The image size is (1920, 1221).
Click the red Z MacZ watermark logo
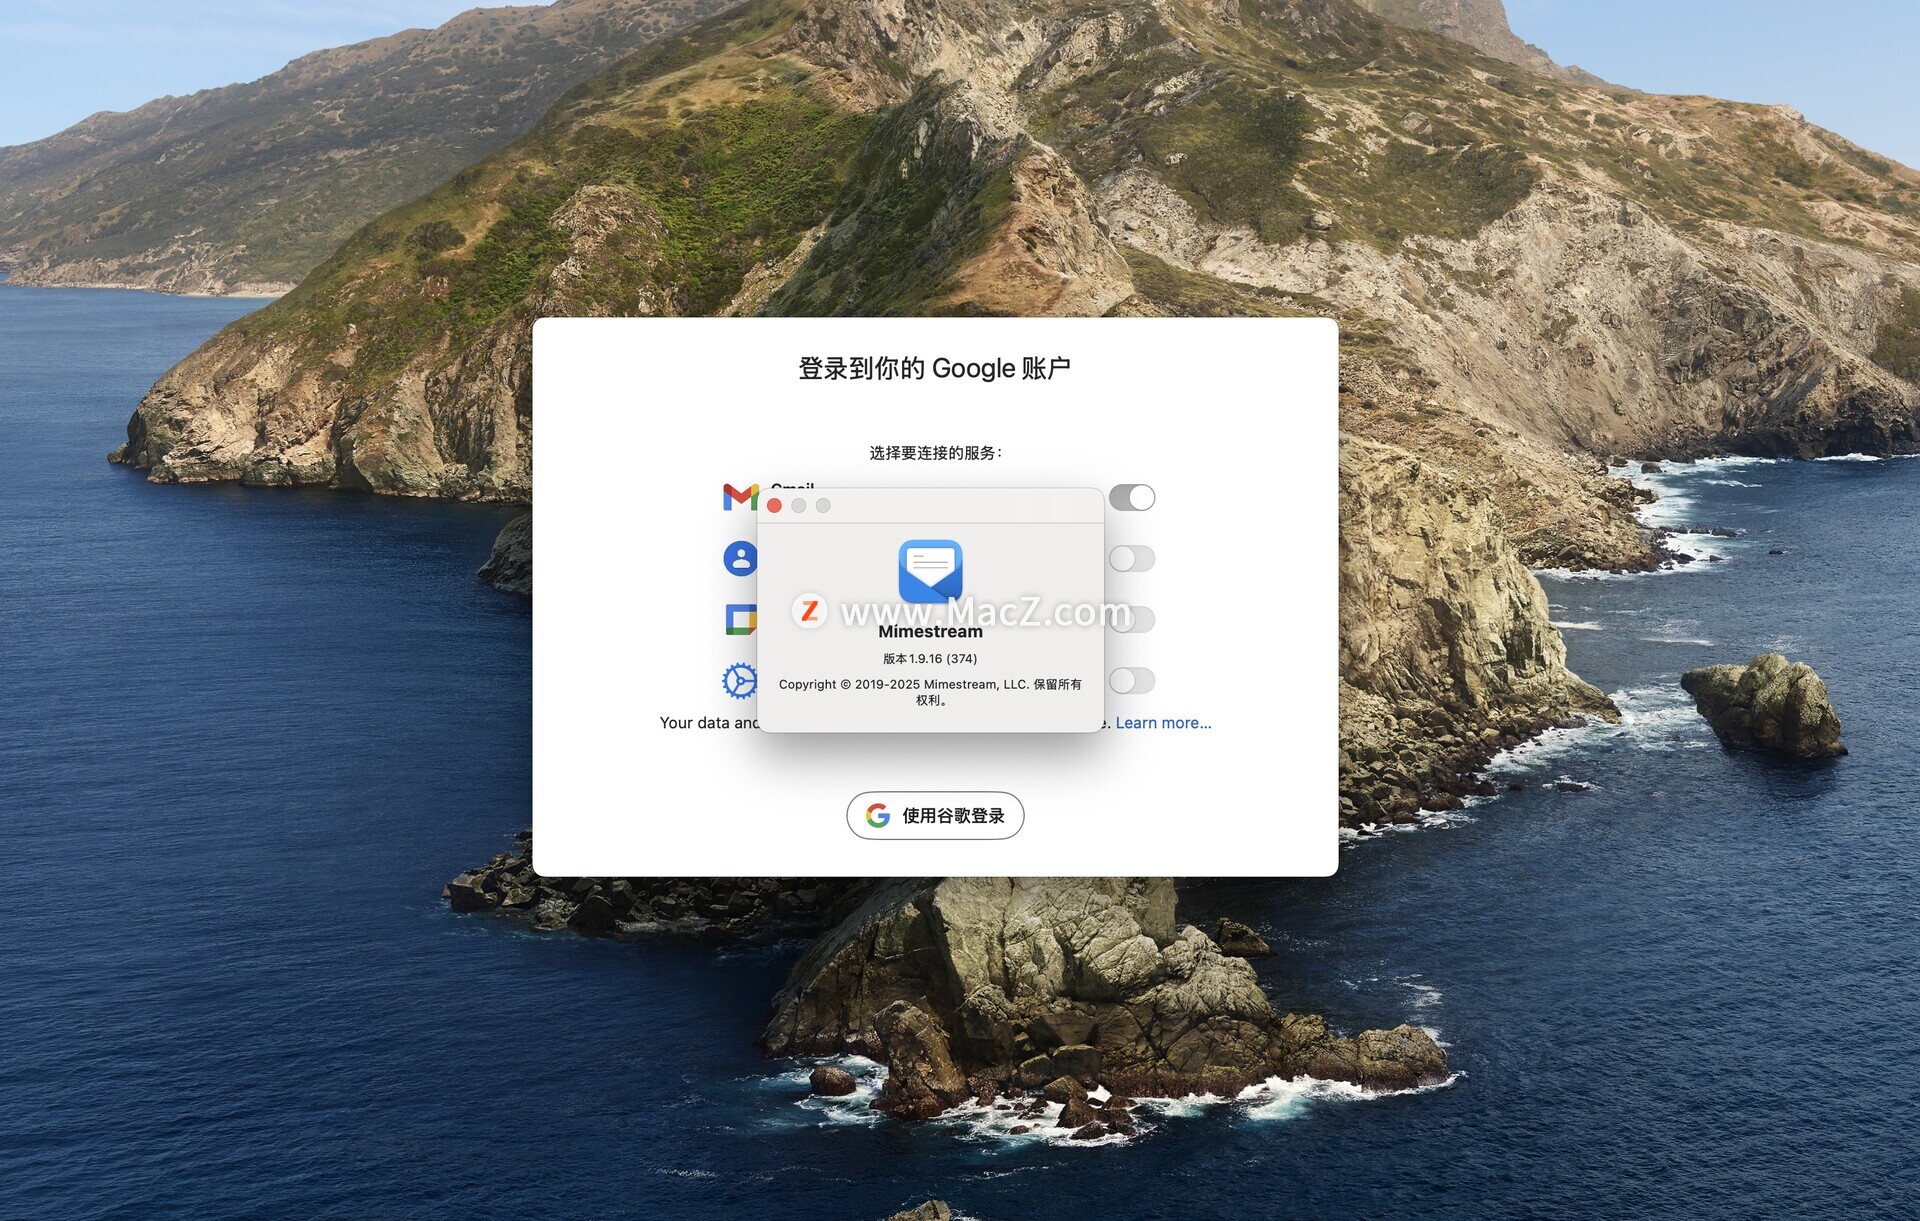810,611
